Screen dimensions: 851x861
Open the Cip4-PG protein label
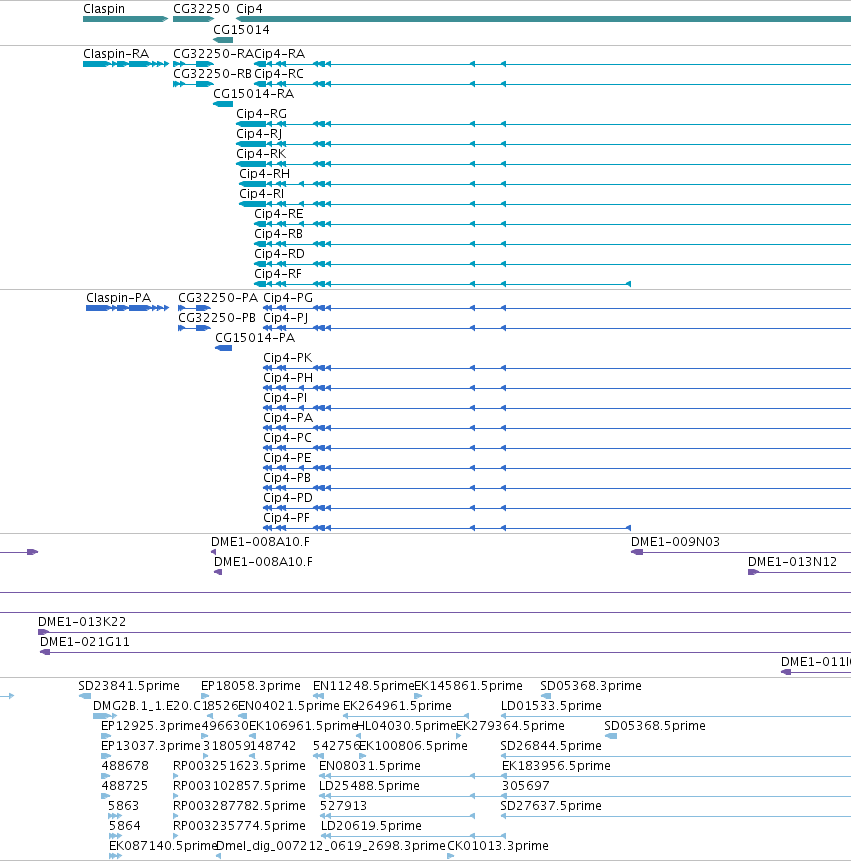(288, 298)
